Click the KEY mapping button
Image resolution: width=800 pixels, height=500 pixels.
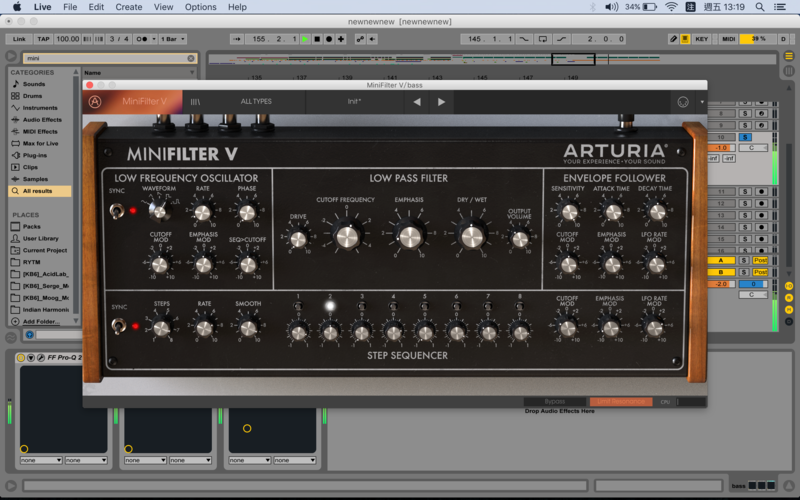click(702, 39)
